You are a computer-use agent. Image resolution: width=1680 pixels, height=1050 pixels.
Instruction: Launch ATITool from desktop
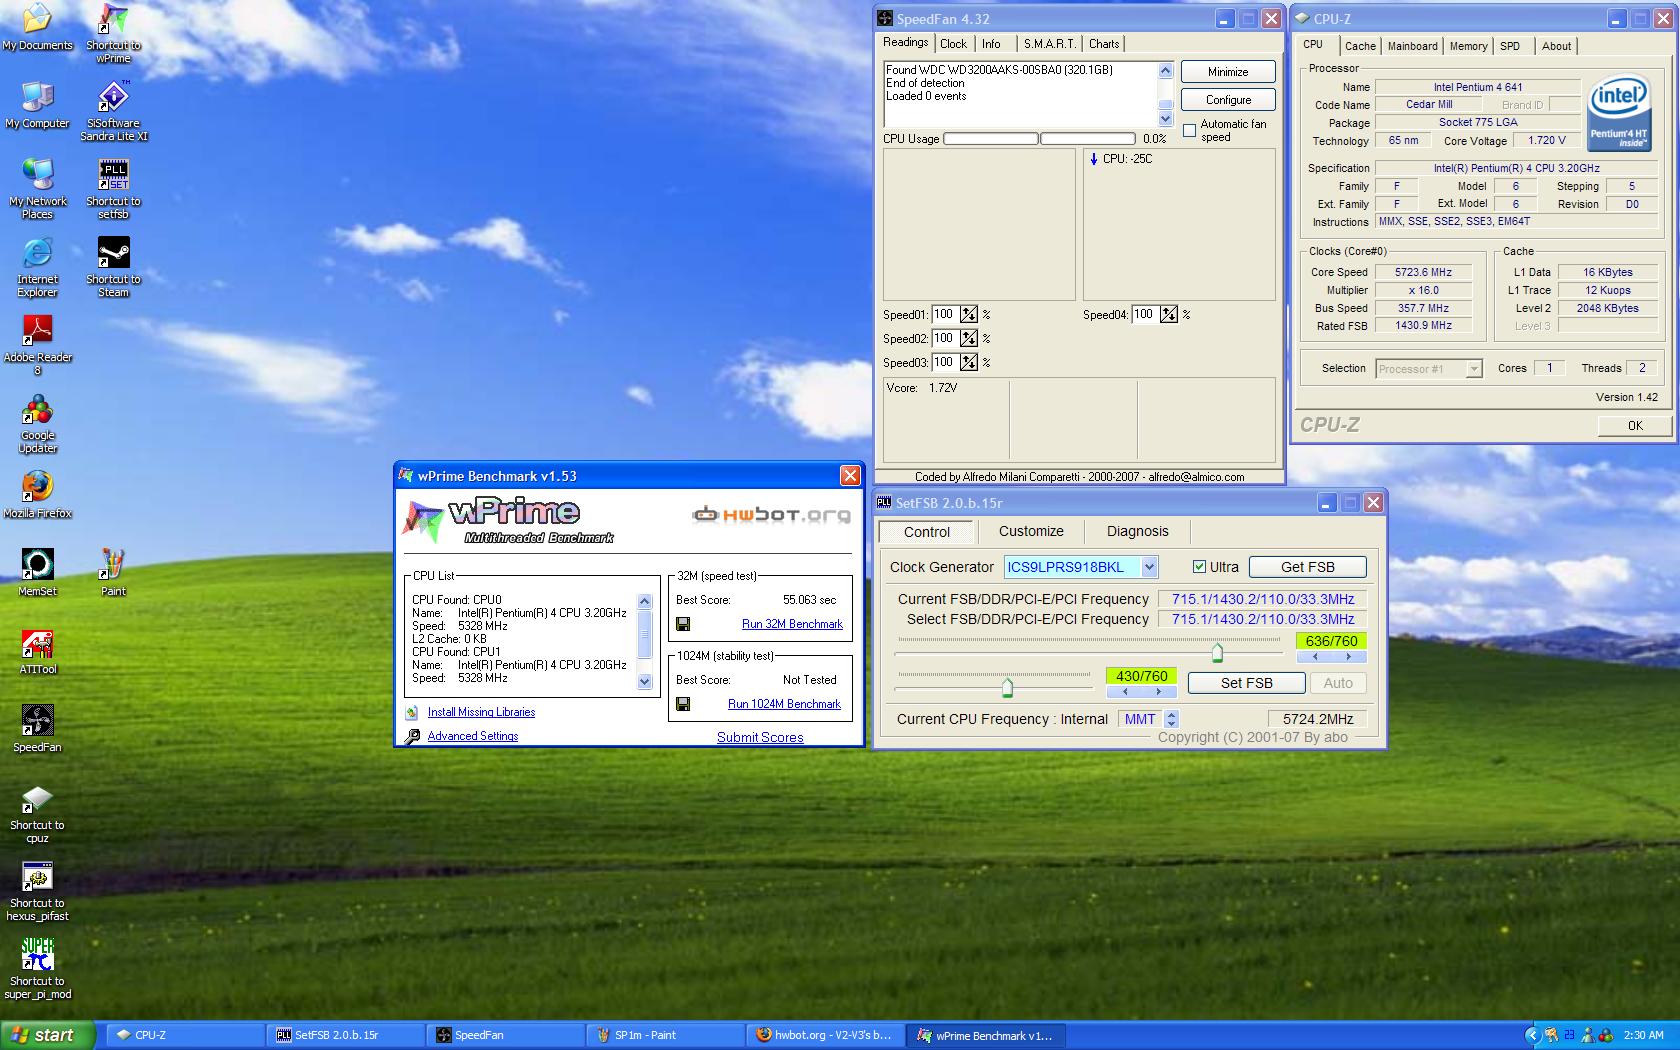(x=37, y=651)
